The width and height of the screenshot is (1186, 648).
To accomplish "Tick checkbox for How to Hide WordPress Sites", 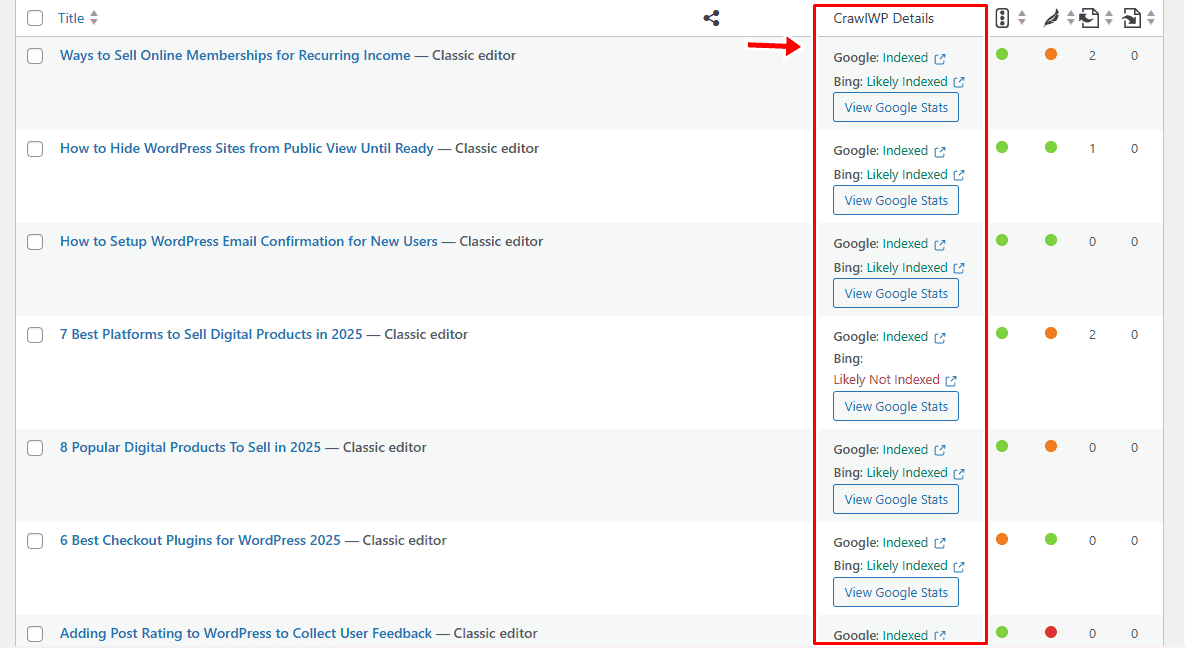I will tap(35, 149).
